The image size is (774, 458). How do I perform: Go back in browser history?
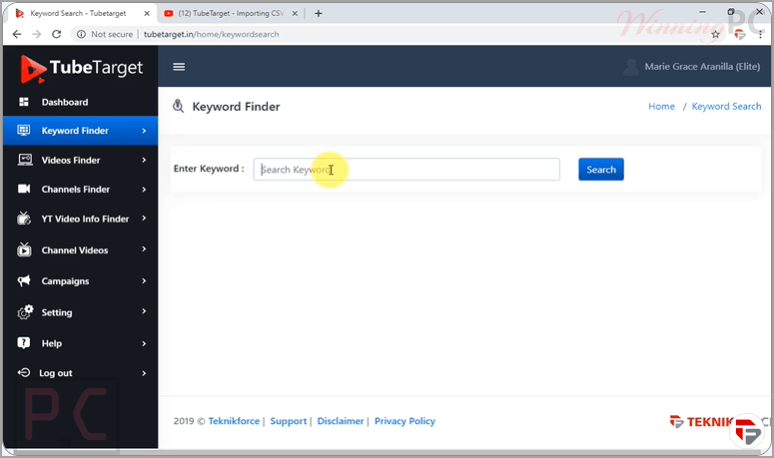tap(17, 34)
